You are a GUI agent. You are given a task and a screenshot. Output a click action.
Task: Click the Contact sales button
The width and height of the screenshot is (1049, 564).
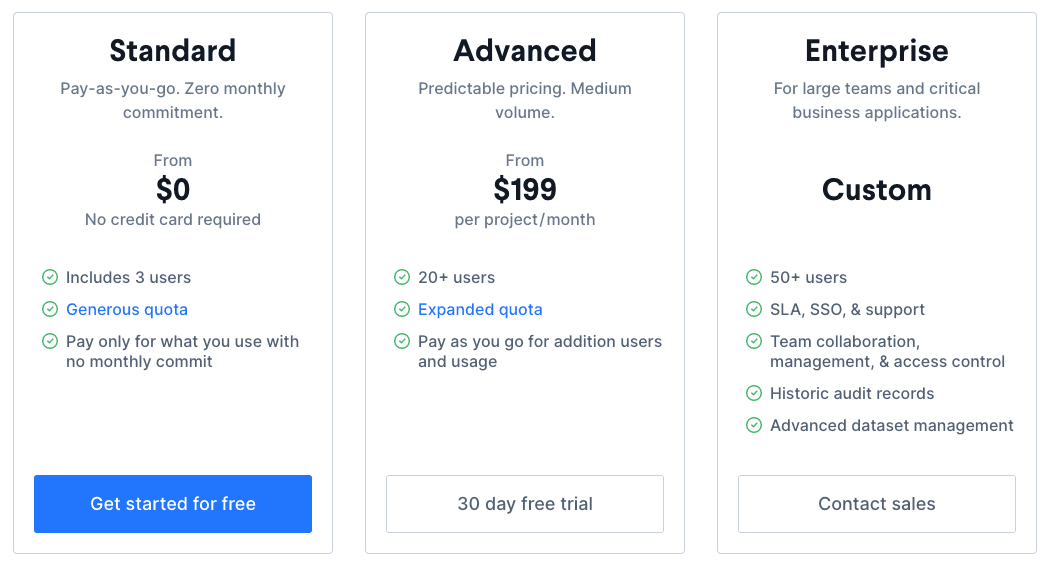pos(877,504)
